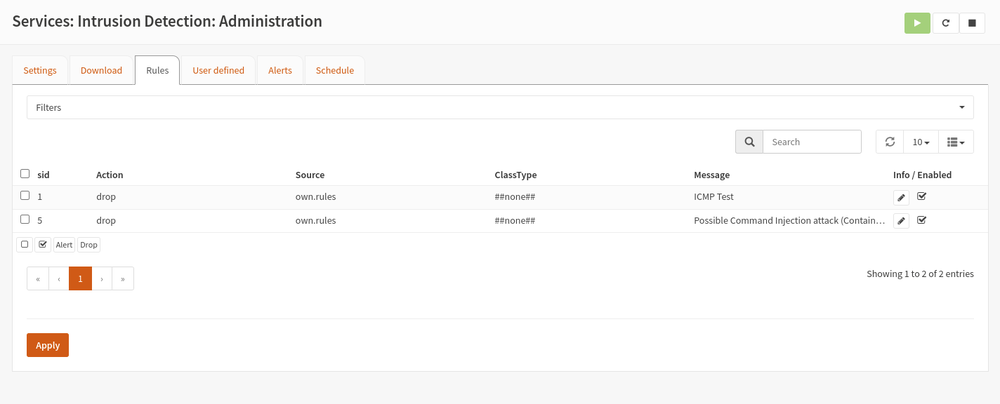Disable the enabled checkbox for ICMP Test
1000x404 pixels.
(922, 196)
